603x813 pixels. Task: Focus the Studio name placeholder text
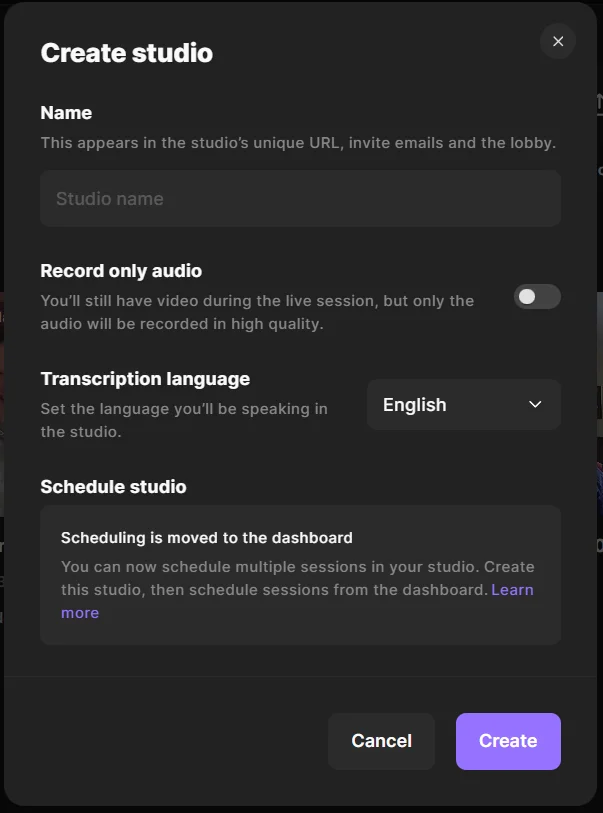pyautogui.click(x=110, y=198)
